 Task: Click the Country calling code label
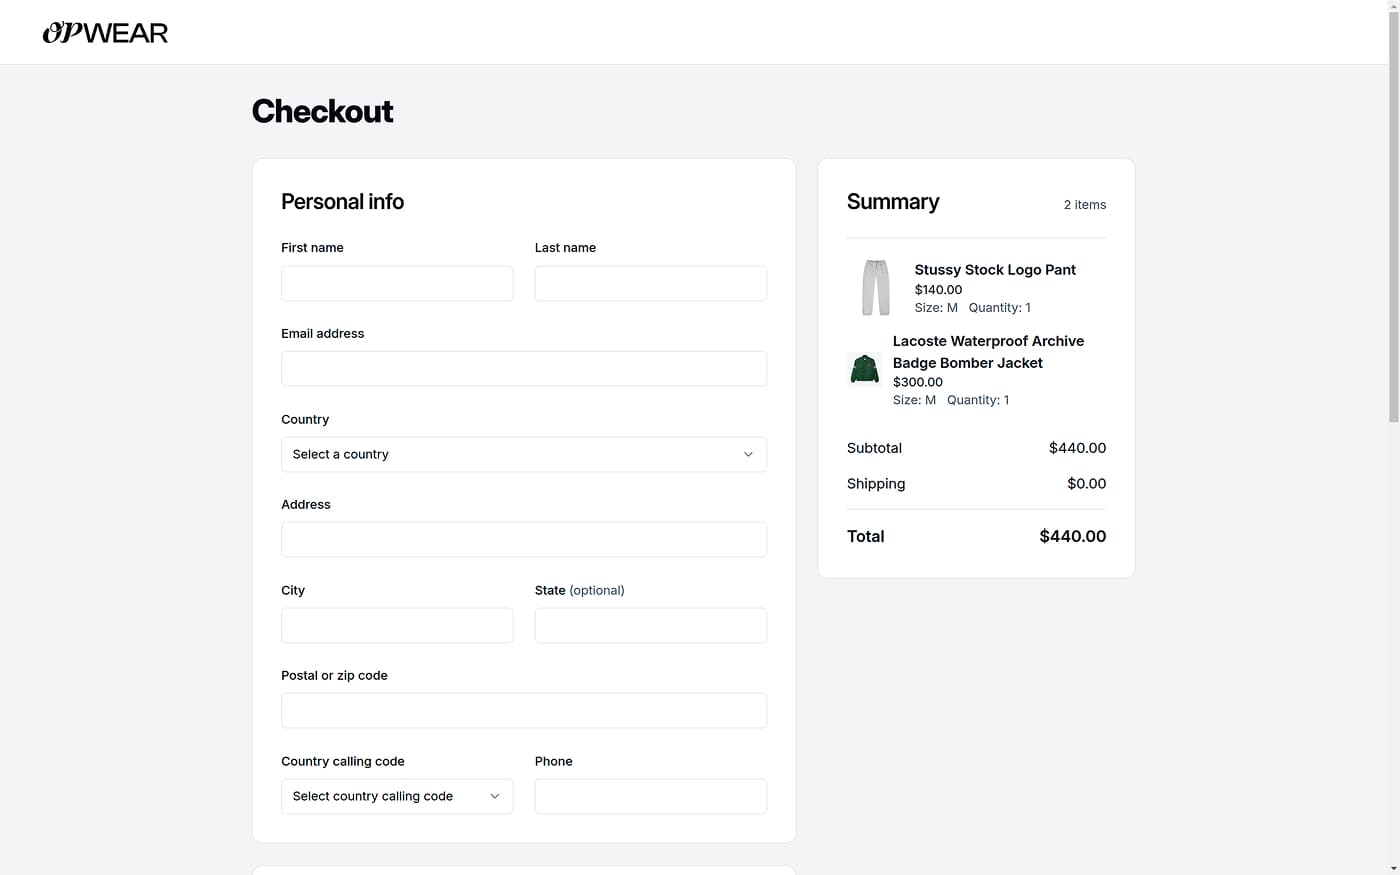tap(343, 762)
